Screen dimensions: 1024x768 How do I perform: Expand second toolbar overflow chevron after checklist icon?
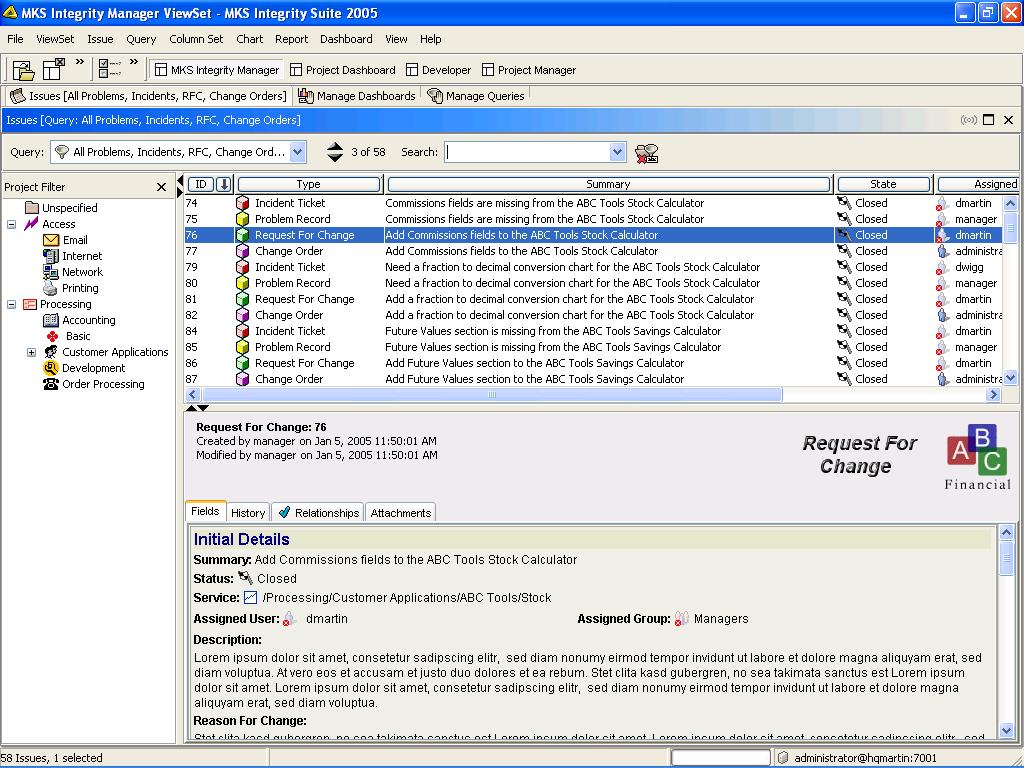(134, 62)
